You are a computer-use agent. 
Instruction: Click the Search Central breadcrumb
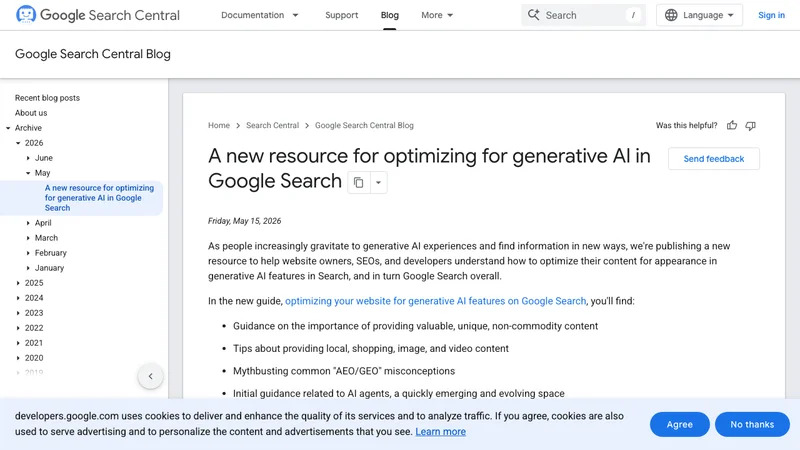coord(272,126)
